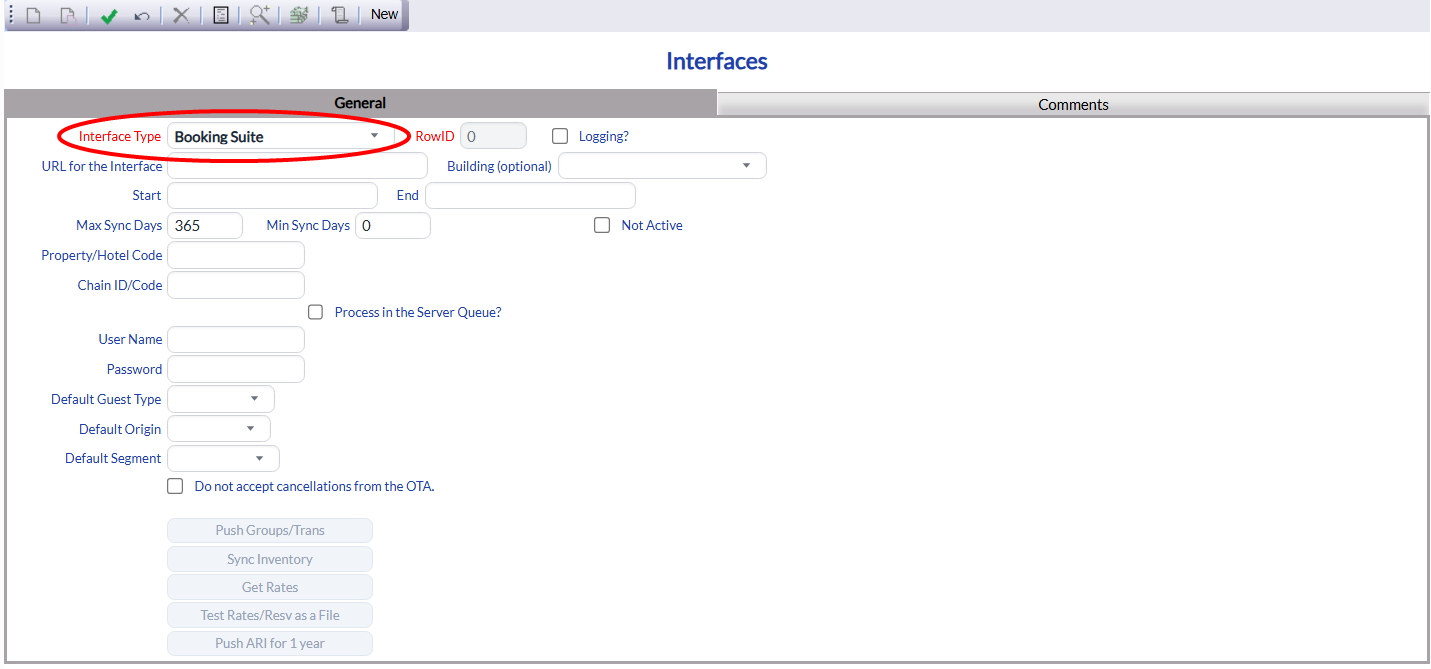Click the Sync Inventory button
Screen dimensions: 1431x669
coord(270,559)
